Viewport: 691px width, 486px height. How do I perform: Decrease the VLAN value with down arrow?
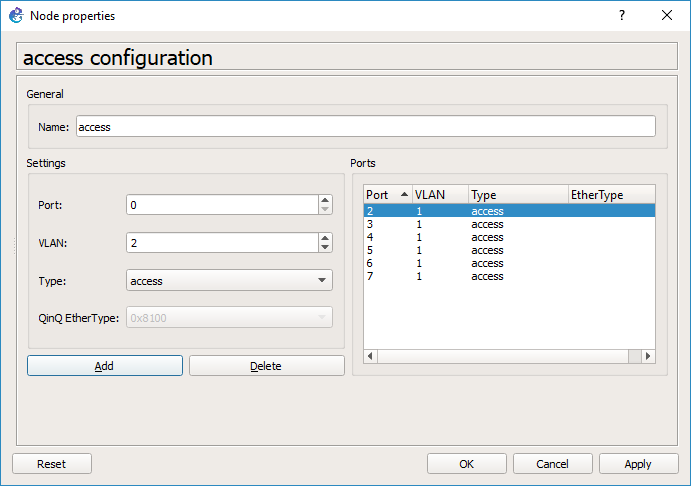tap(325, 247)
